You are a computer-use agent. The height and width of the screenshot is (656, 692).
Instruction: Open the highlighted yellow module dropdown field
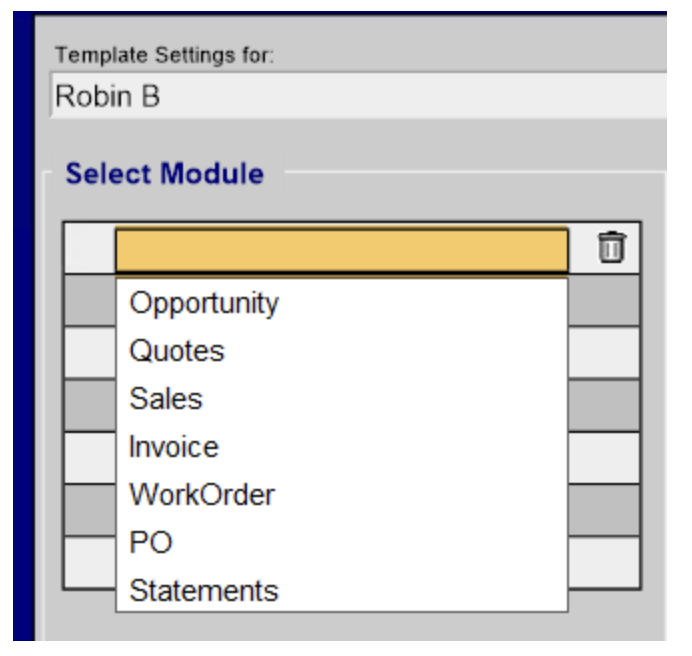click(342, 249)
